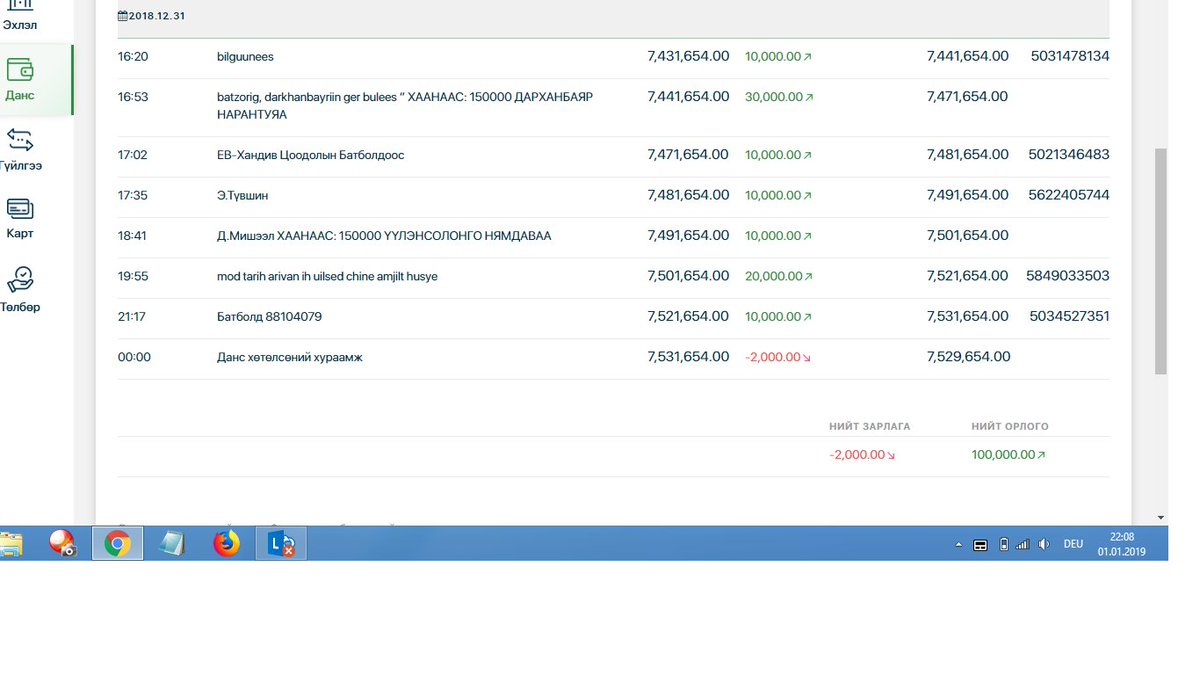Open Windows Explorer folder in taskbar
Image resolution: width=1200 pixels, height=675 pixels.
[10, 544]
